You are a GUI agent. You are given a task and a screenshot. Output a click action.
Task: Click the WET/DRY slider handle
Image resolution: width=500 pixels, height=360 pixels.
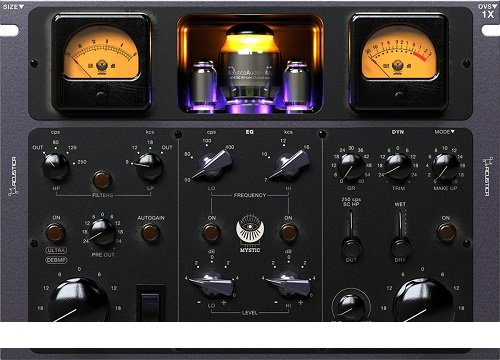tap(401, 247)
